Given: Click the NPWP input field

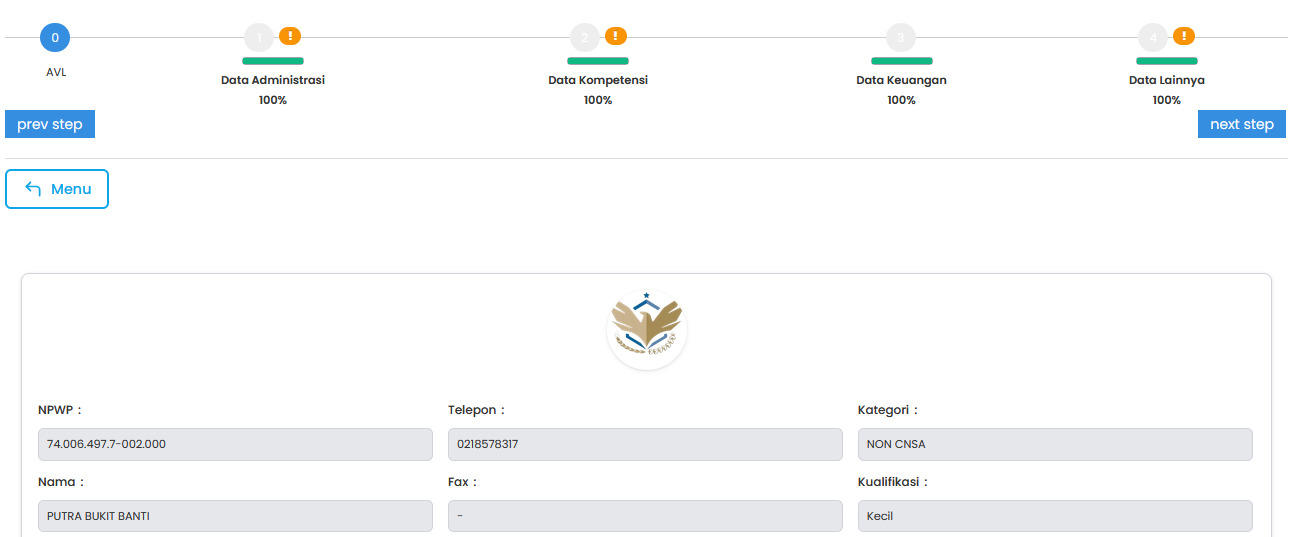Looking at the screenshot, I should click(x=235, y=444).
